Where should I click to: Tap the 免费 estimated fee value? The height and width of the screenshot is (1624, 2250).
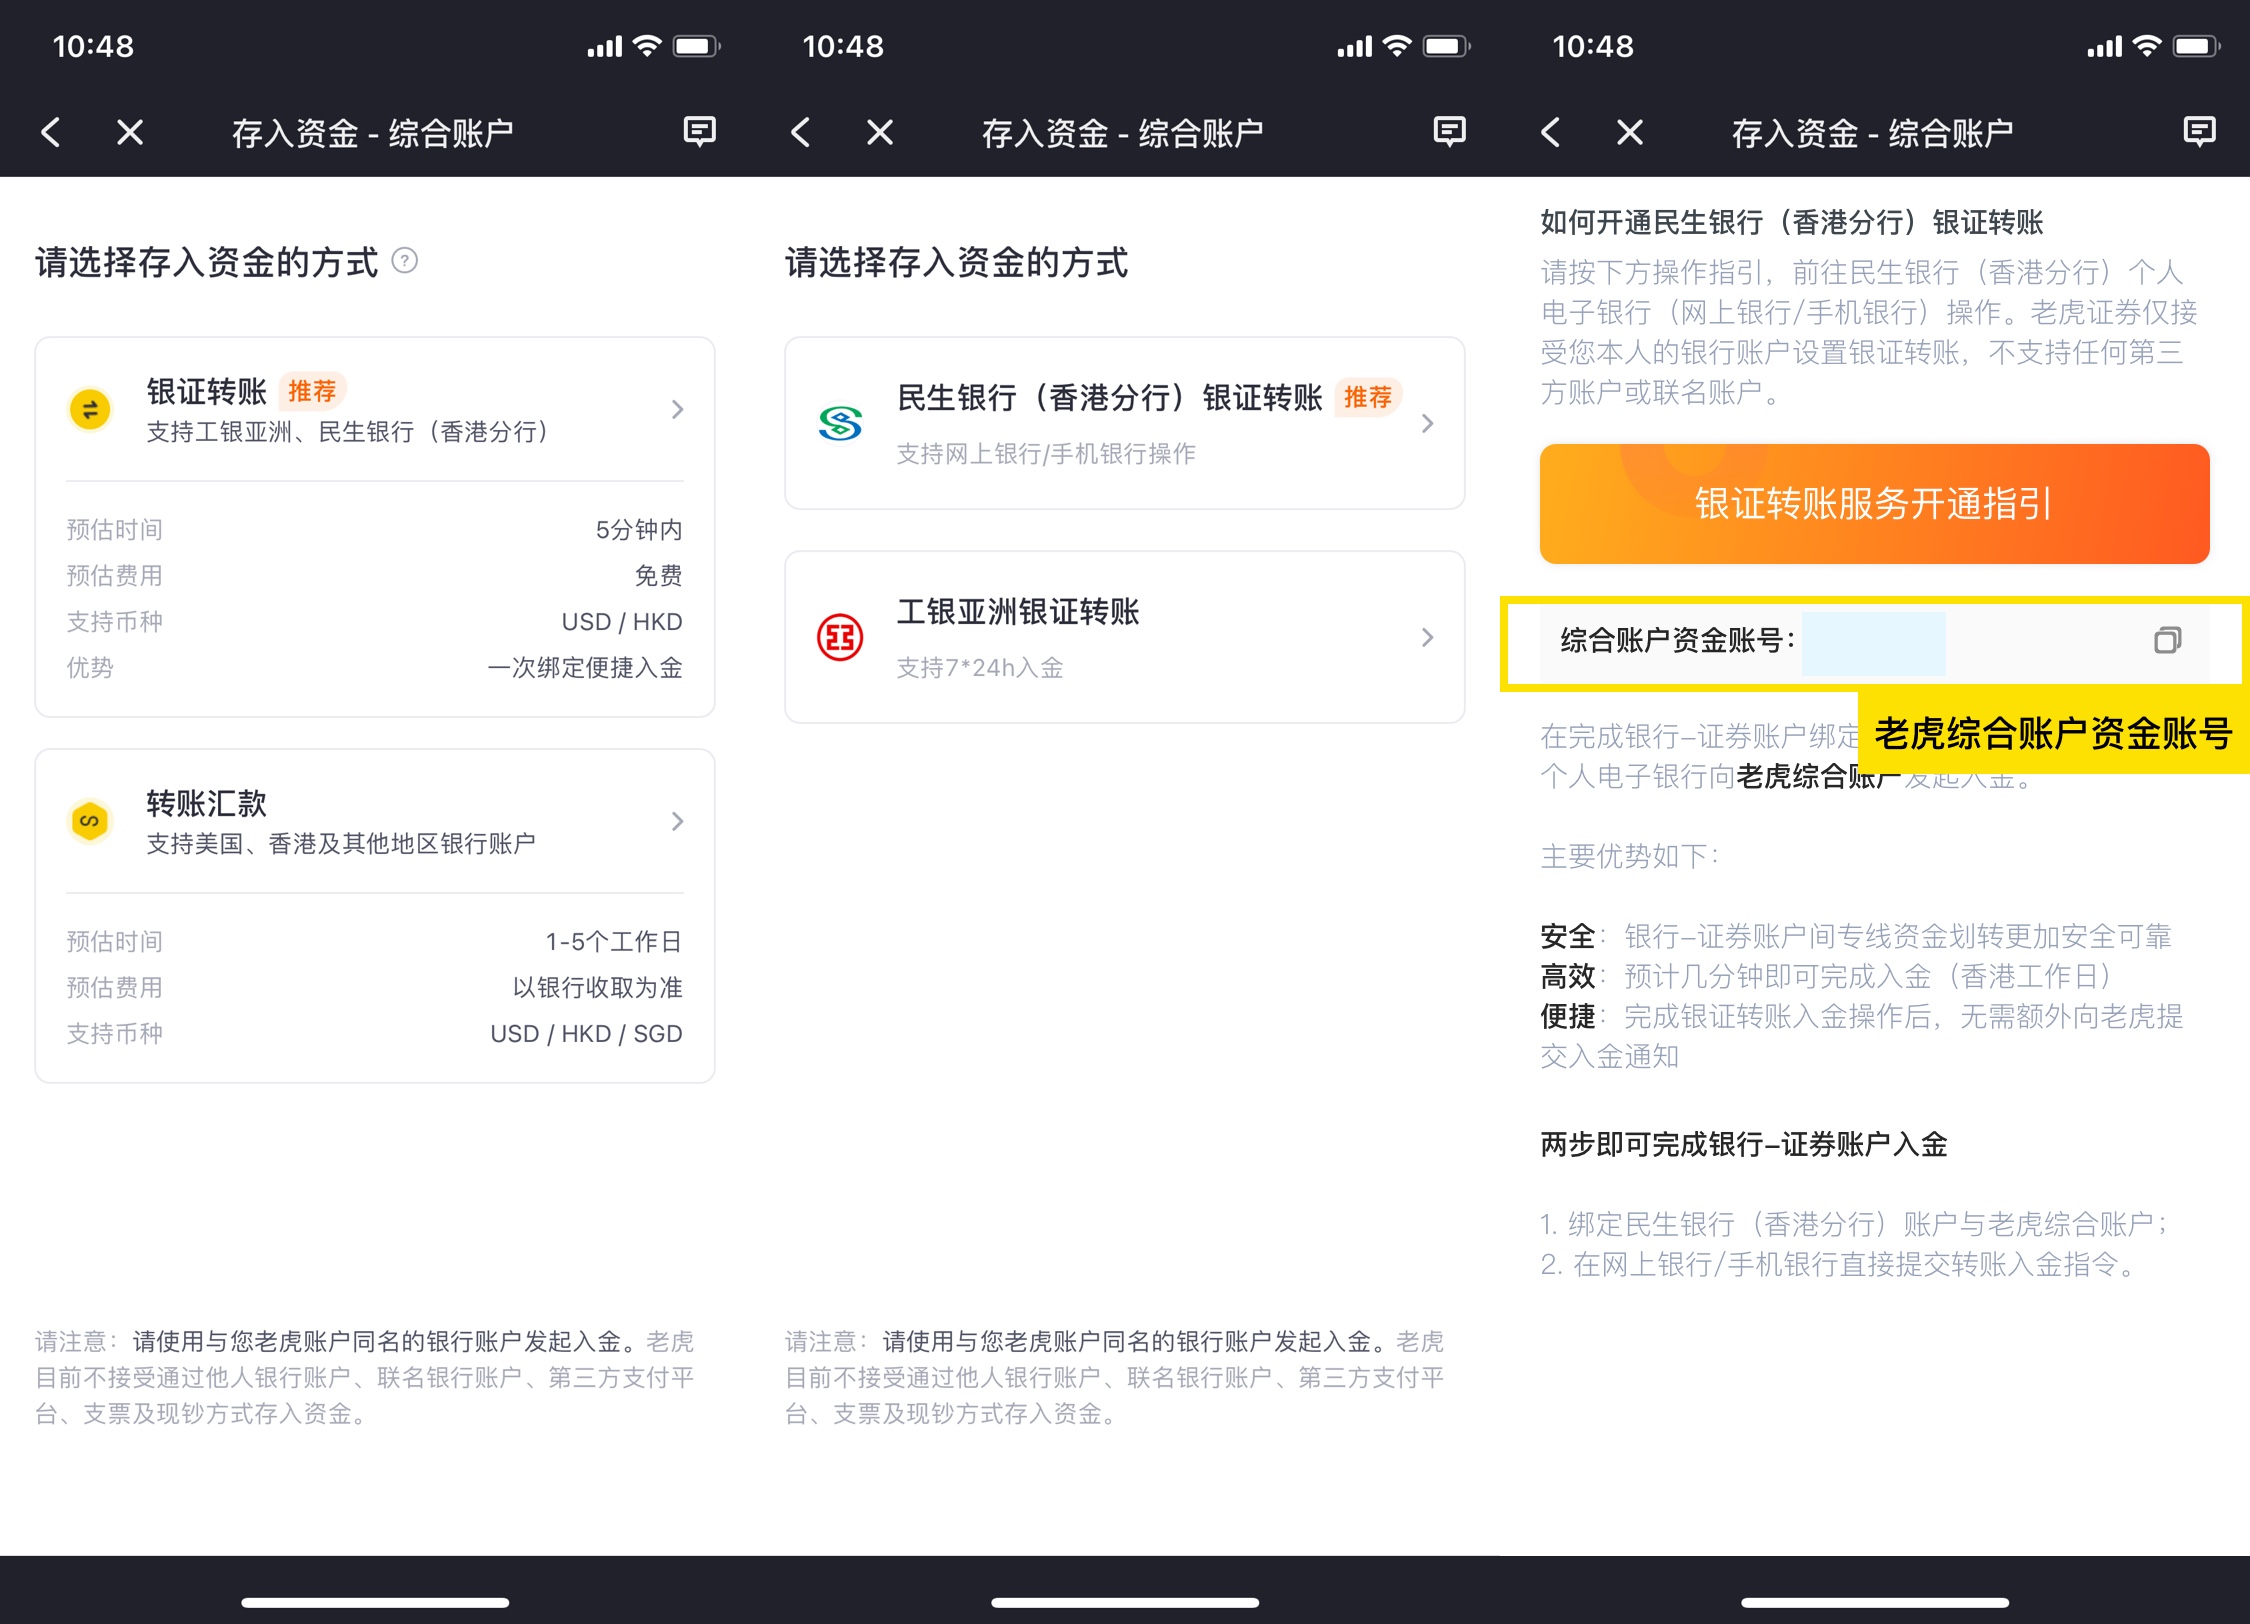click(659, 576)
